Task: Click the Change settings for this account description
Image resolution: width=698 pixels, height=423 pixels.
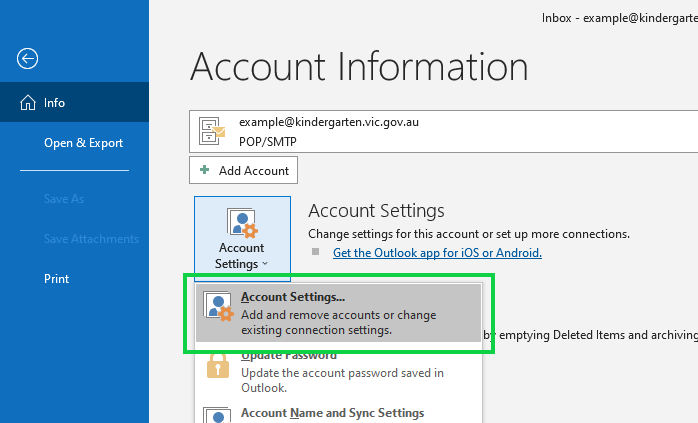Action: [x=469, y=234]
